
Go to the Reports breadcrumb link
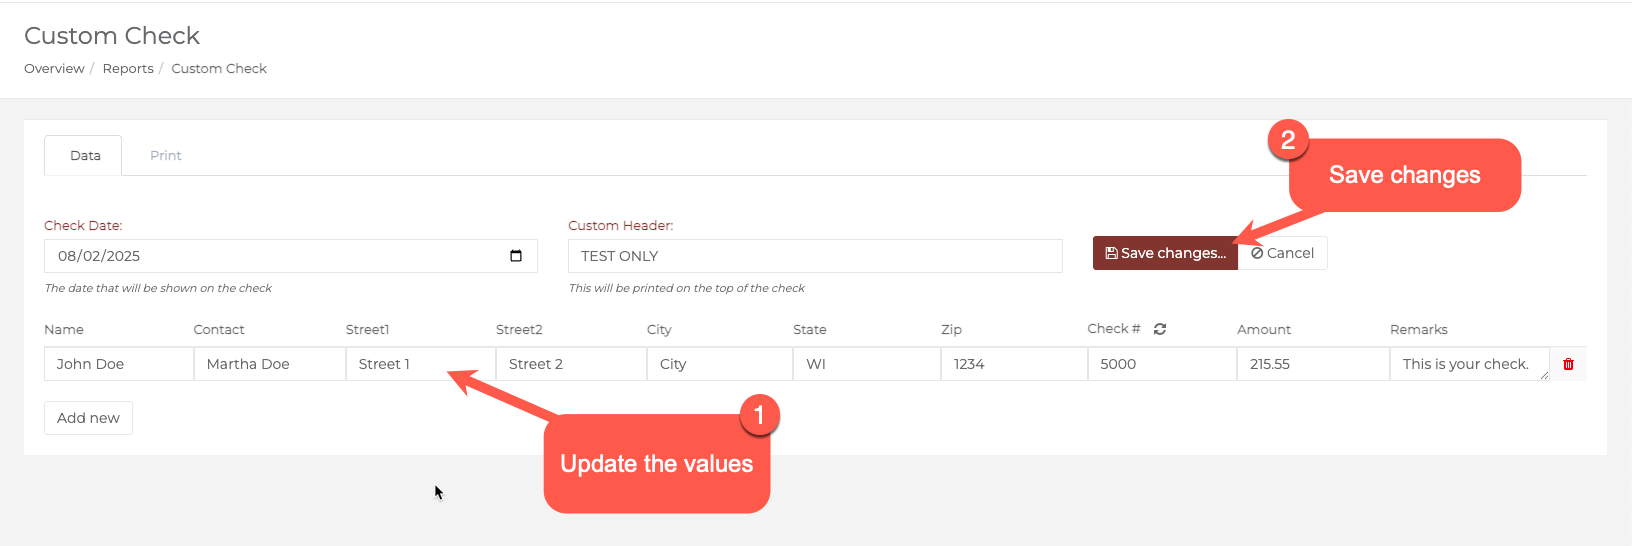point(128,69)
